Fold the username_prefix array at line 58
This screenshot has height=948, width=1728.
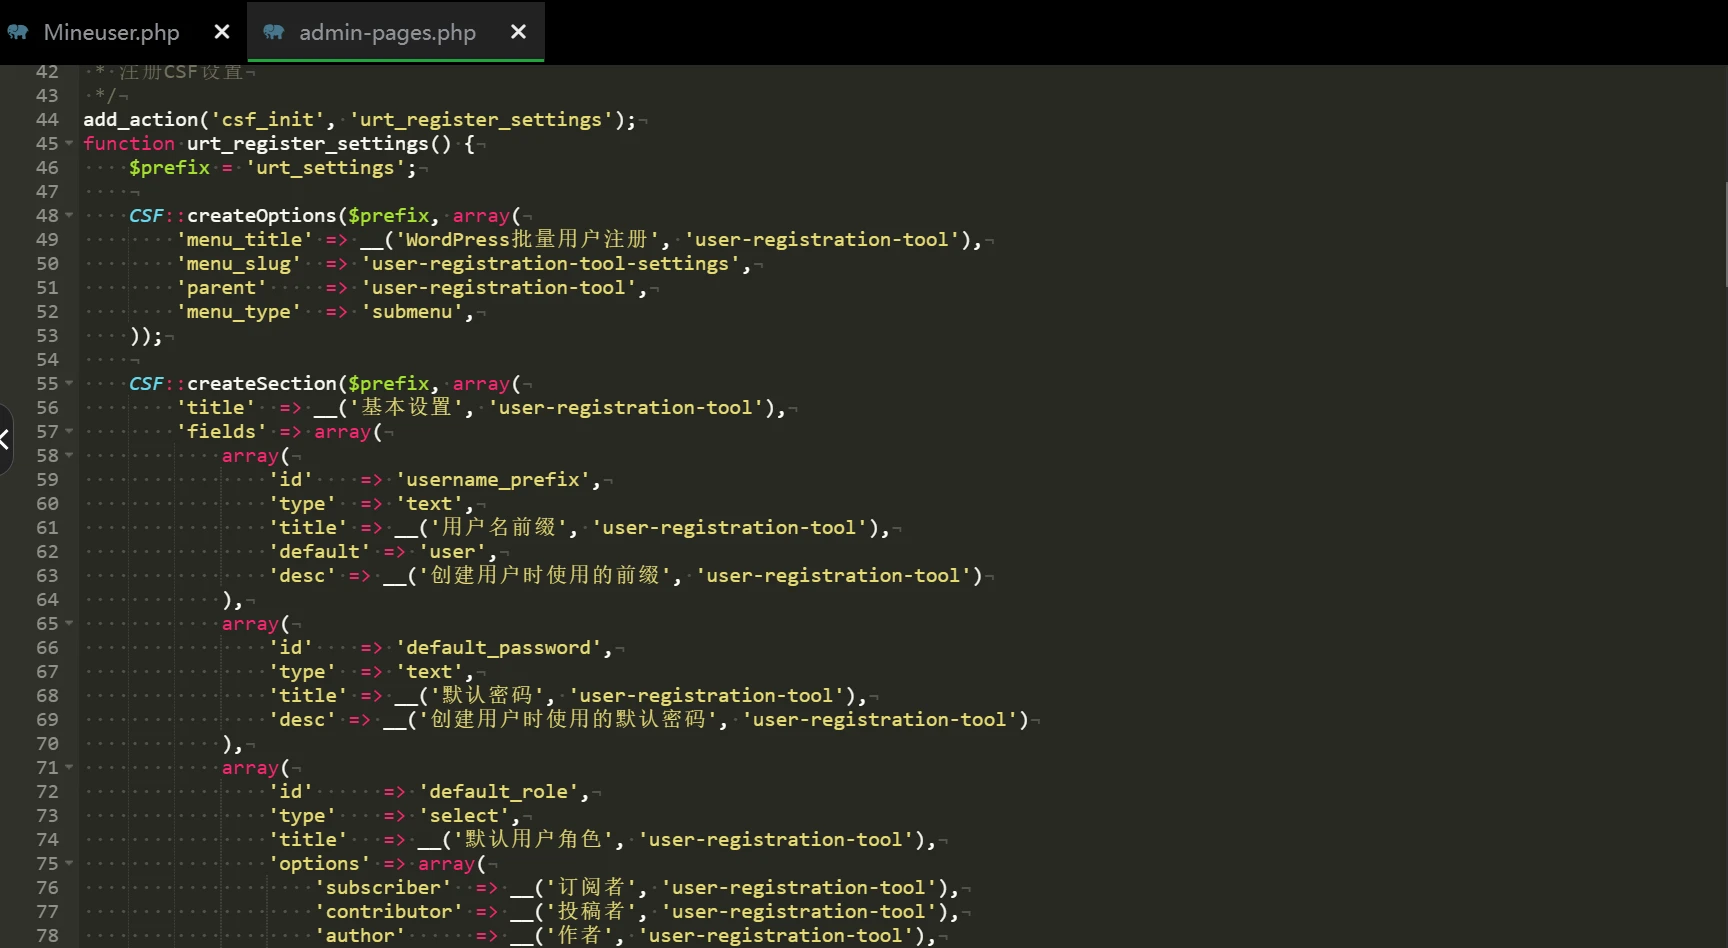pyautogui.click(x=69, y=455)
